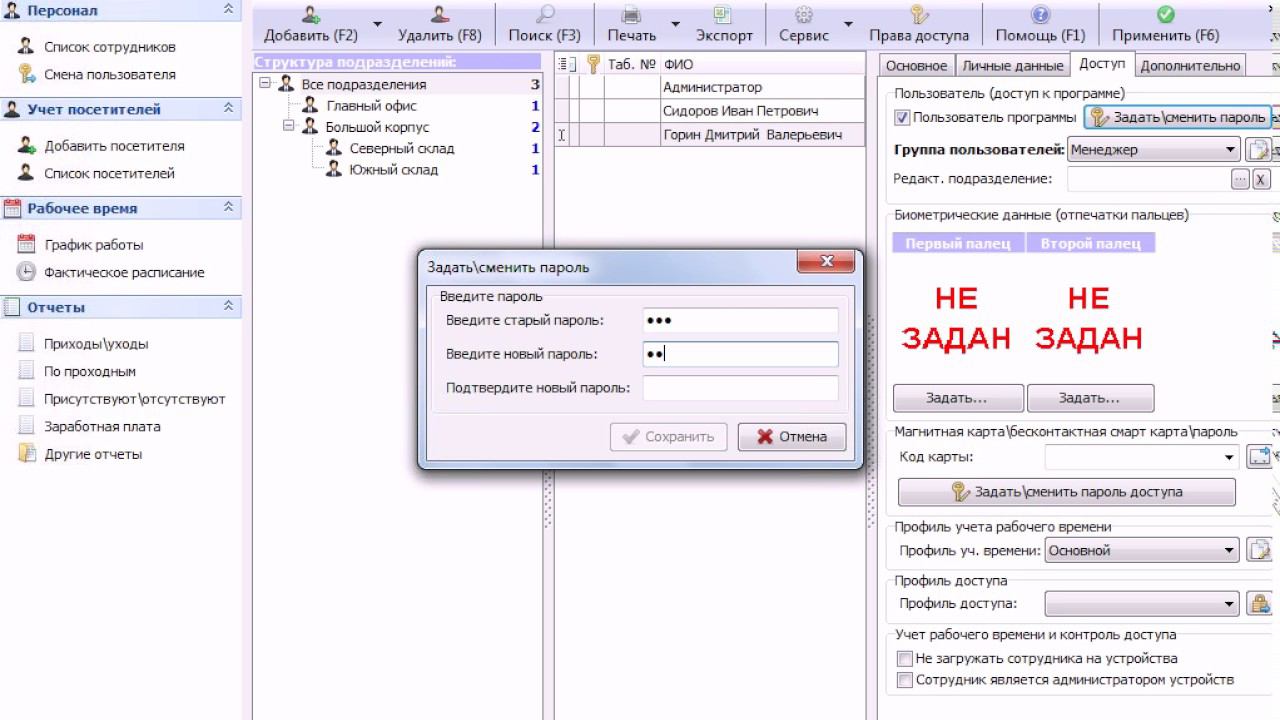Viewport: 1280px width, 720px height.
Task: Click Применить (F6) apply button
Action: (x=1165, y=25)
